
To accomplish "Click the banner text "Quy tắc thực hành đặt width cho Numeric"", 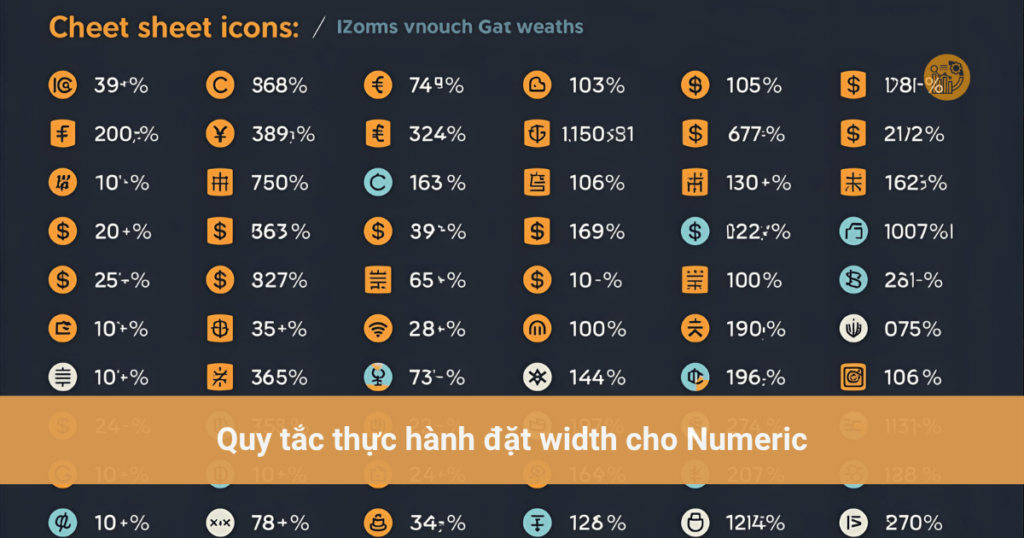I will (x=512, y=439).
